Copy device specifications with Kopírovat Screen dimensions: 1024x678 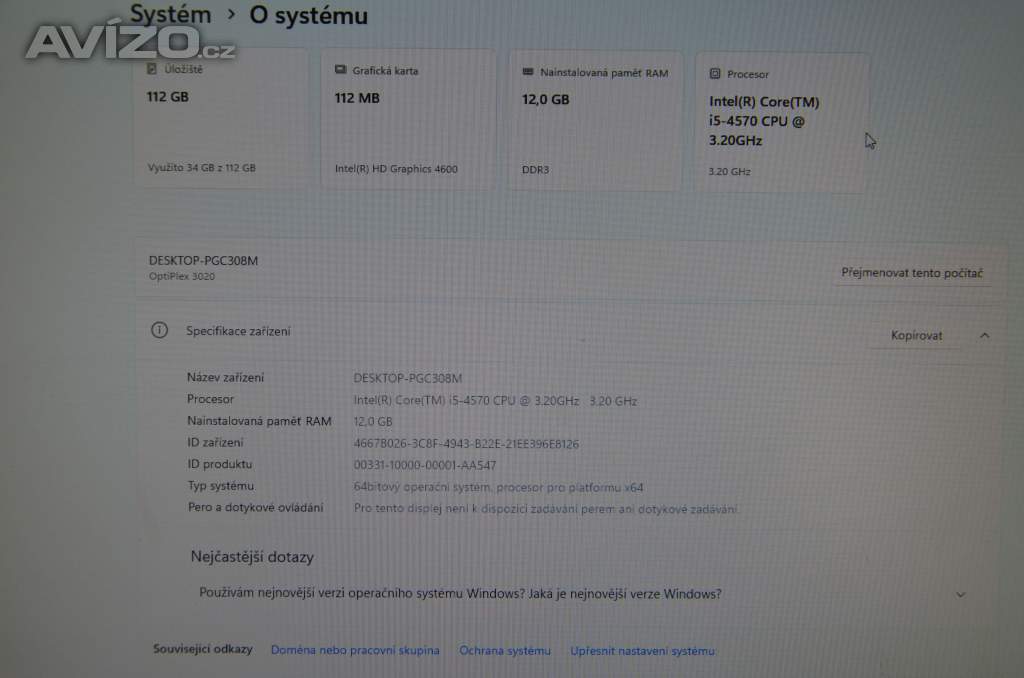[x=914, y=335]
